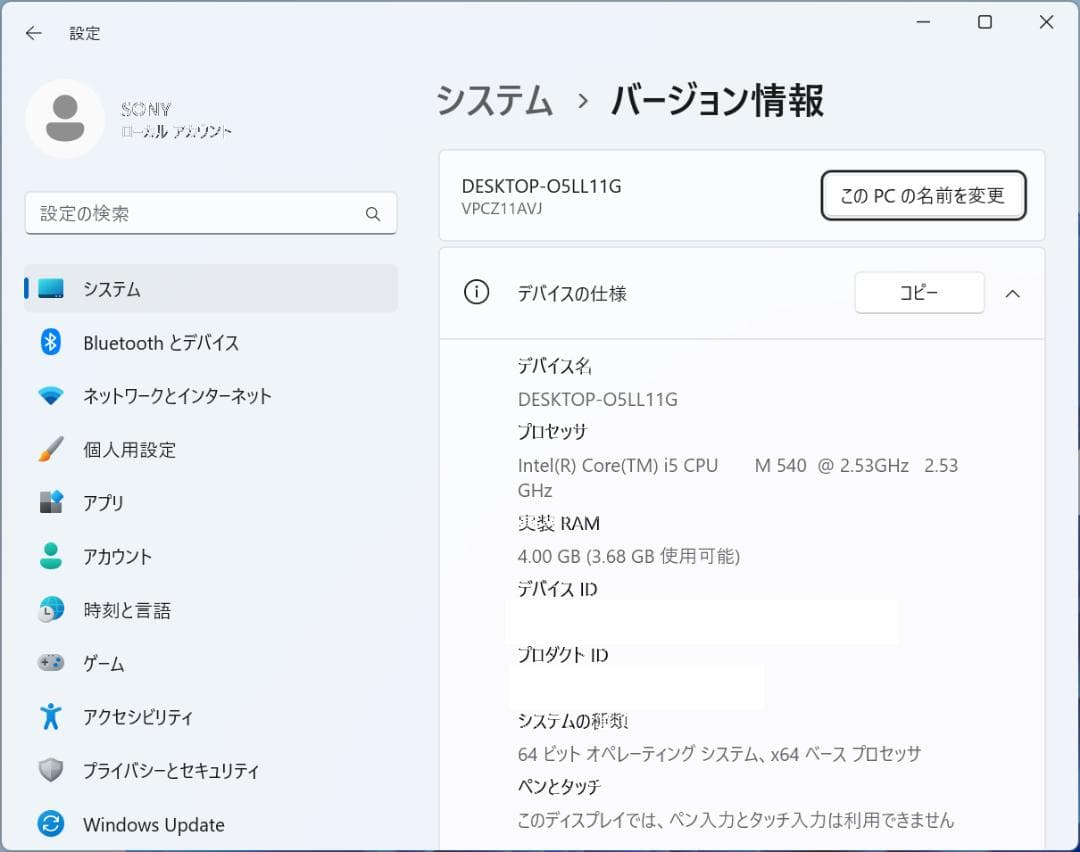
Task: Click the プロダクト ID label
Action: pyautogui.click(x=563, y=655)
